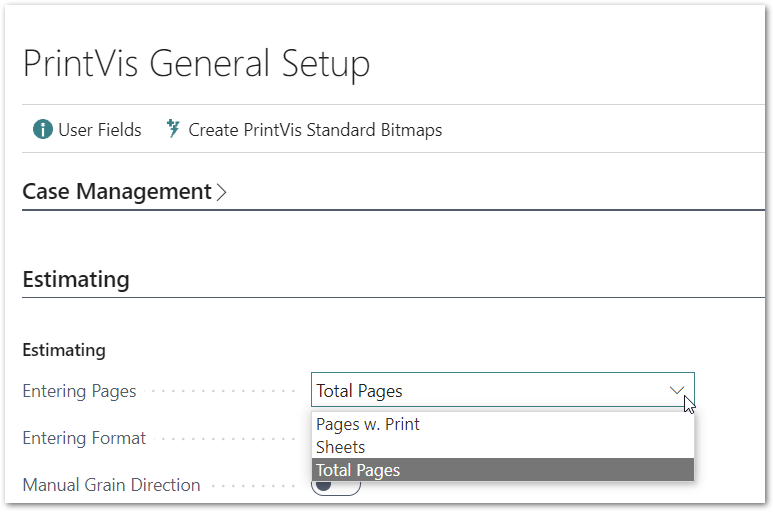The height and width of the screenshot is (512, 774).
Task: Expand the Case Management section
Action: coord(117,192)
